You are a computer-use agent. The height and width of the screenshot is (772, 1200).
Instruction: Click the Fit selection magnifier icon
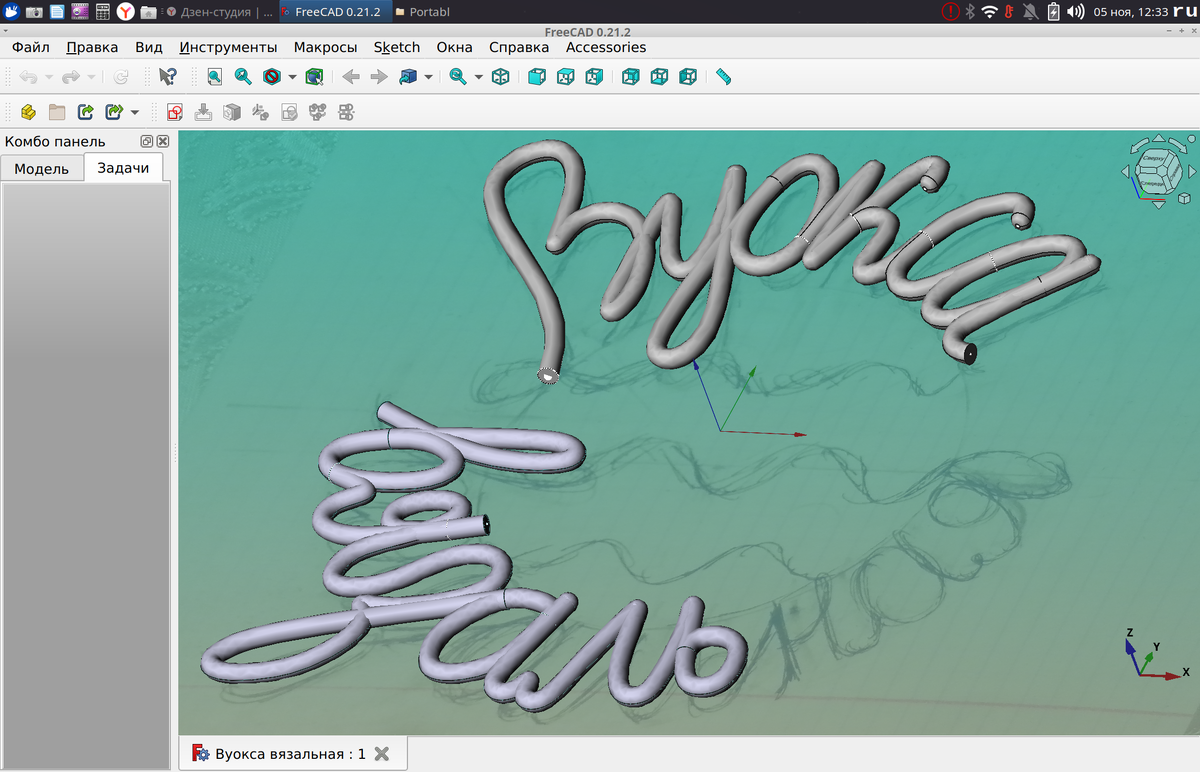243,77
